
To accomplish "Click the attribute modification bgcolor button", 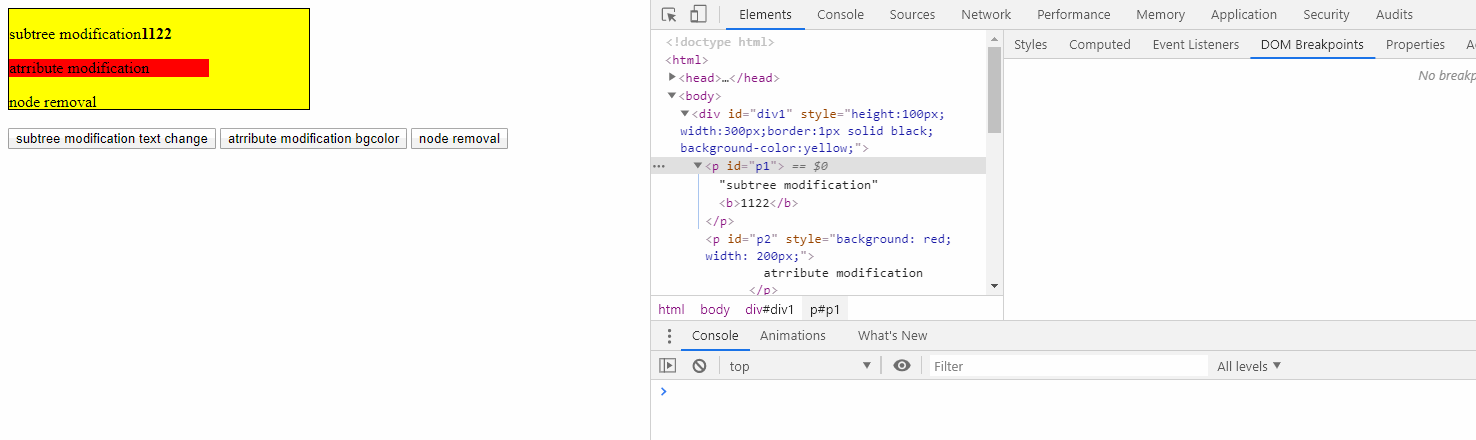I will [x=313, y=139].
